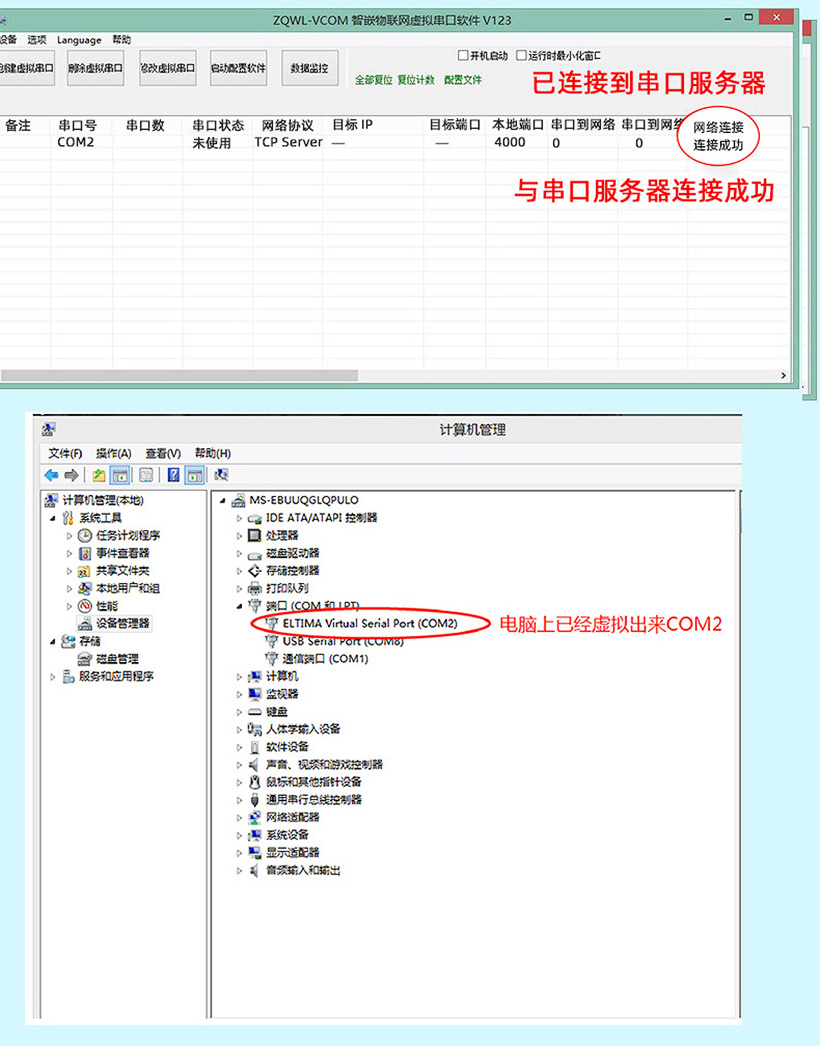Click the 数据监控 button
Viewport: 820px width, 1046px height.
coord(309,69)
